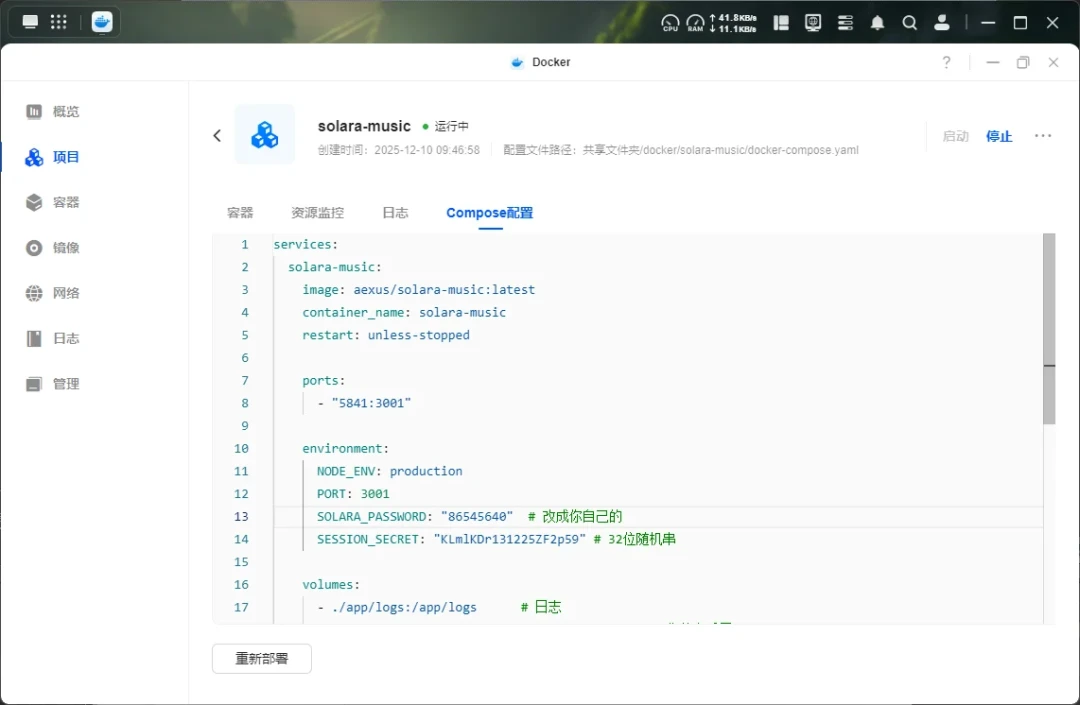Switch to the 容器 tab

coord(240,213)
